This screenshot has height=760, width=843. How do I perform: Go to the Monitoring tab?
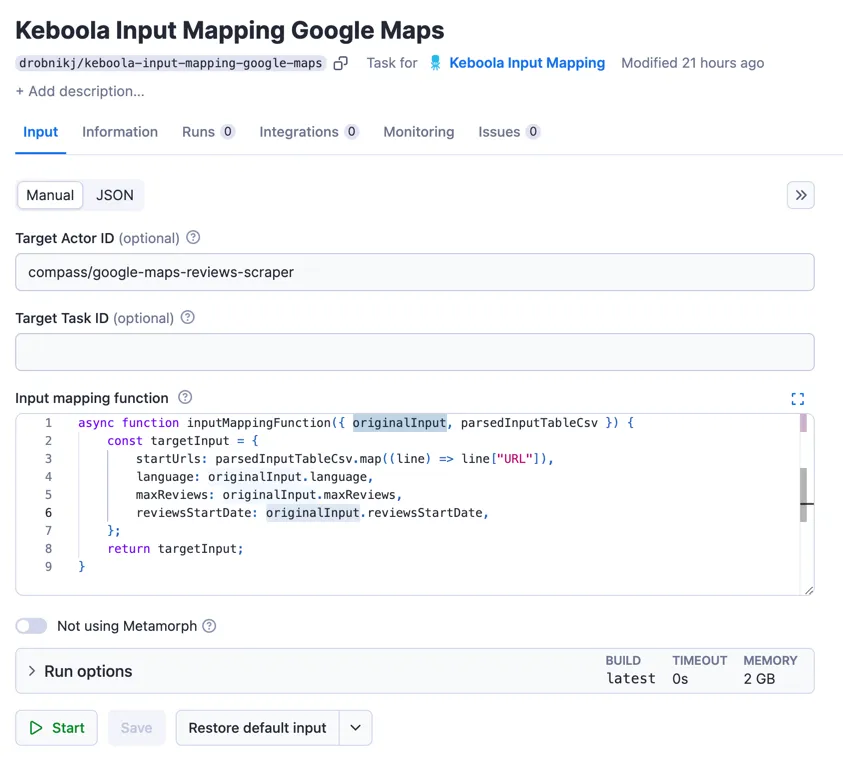419,132
